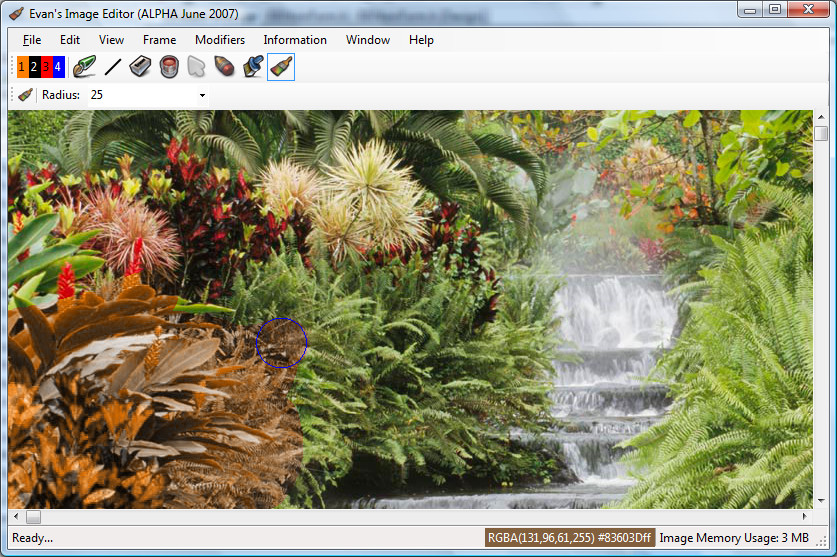Select the Eraser tool
The image size is (837, 557).
(x=140, y=67)
